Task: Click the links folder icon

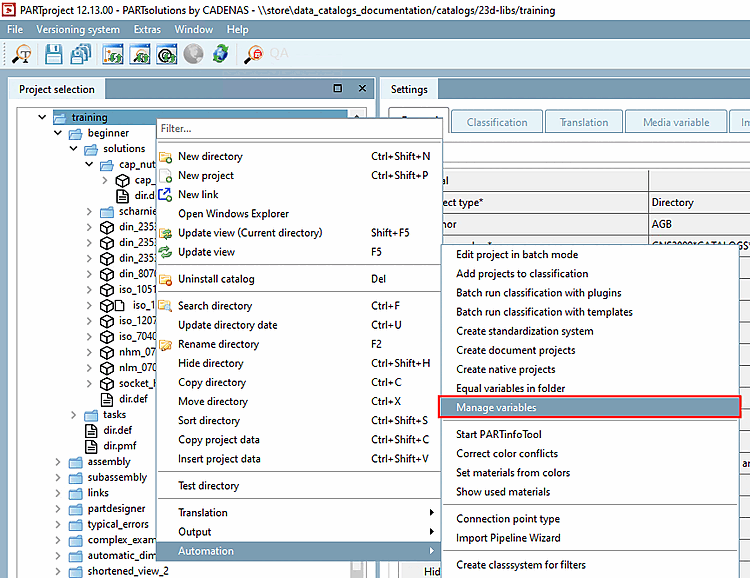Action: (x=76, y=493)
